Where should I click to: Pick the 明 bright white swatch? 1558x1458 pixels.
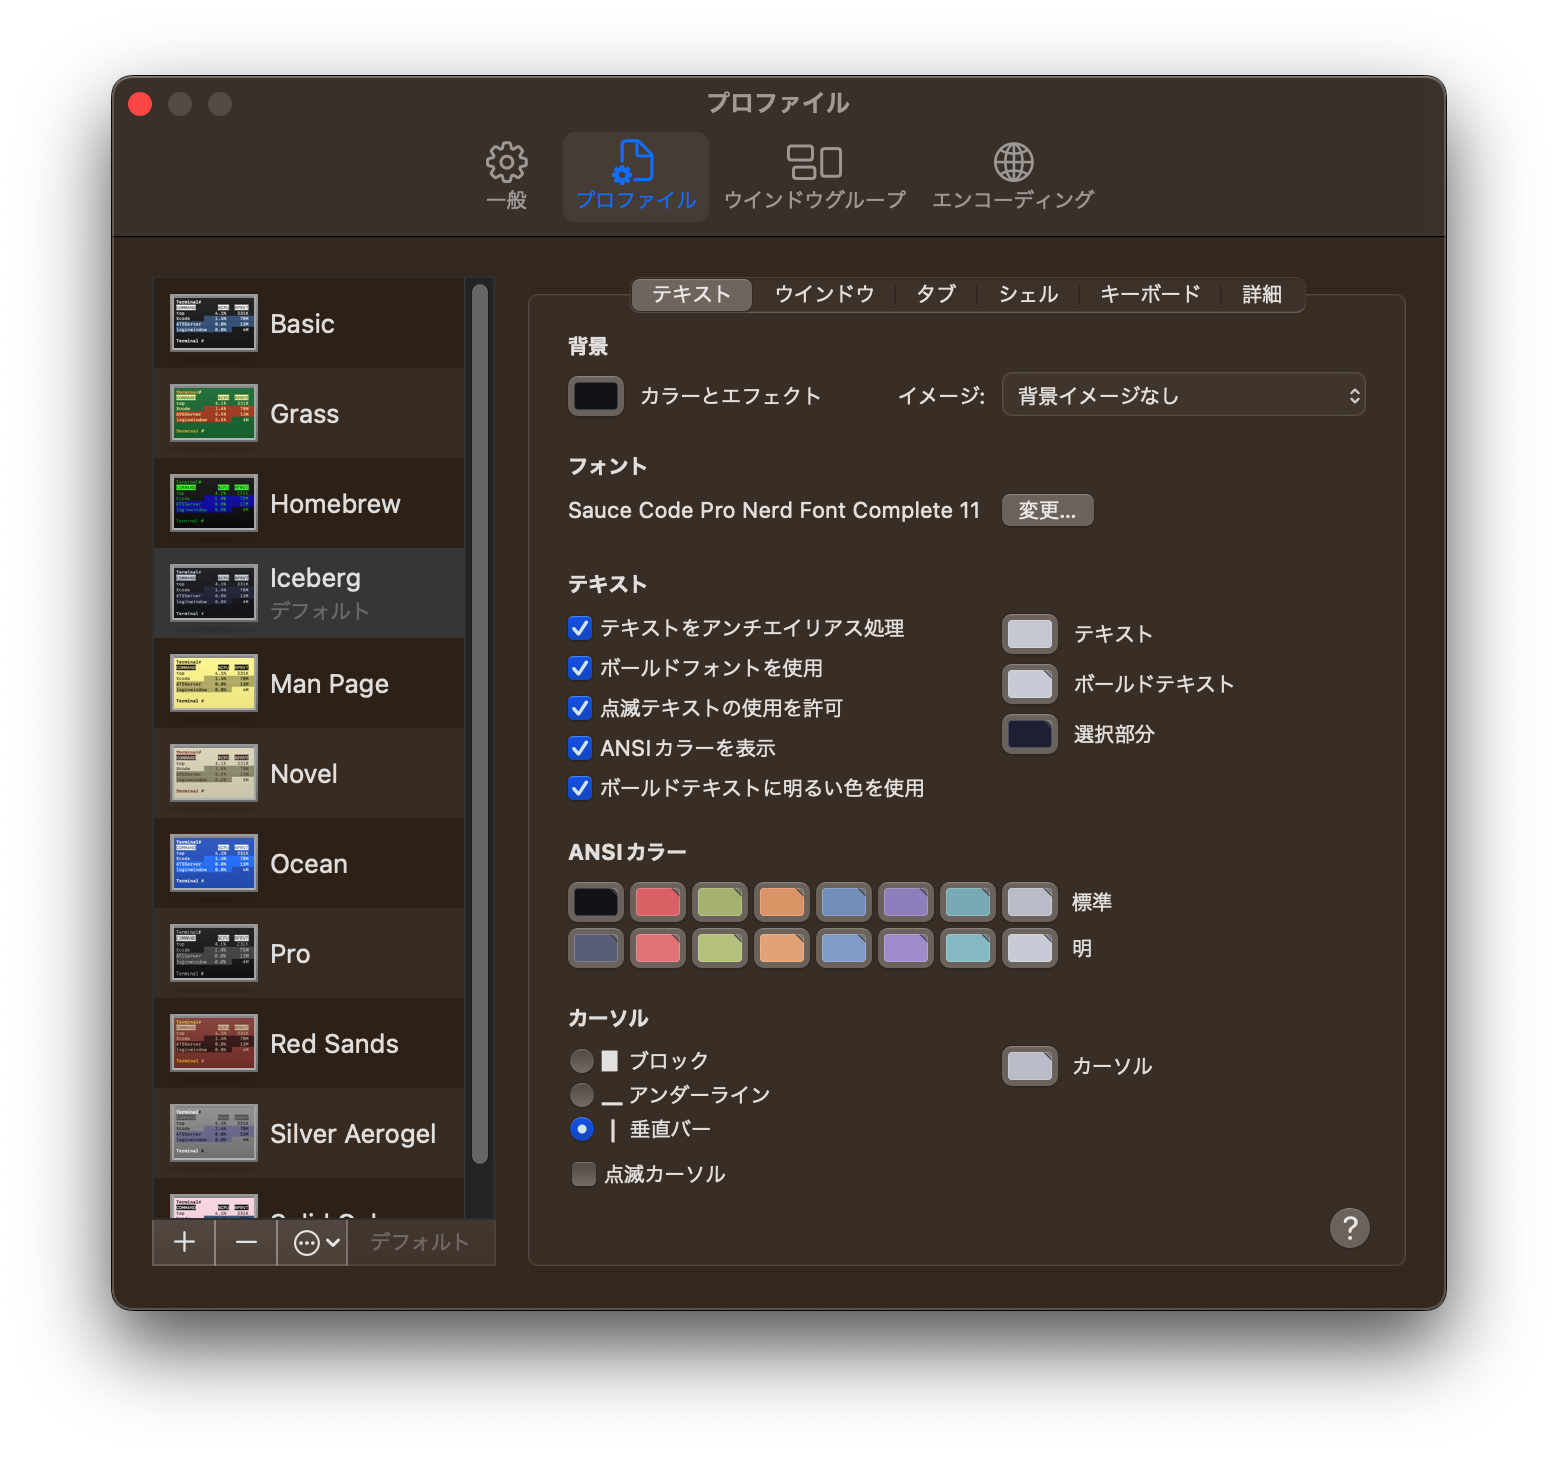coord(1030,948)
